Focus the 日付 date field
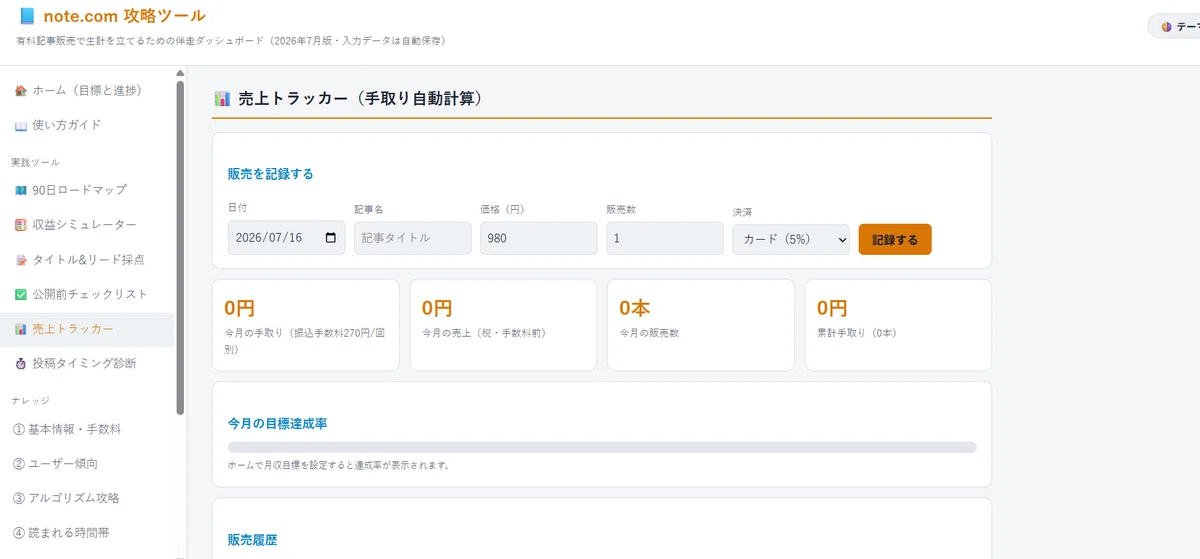 (x=287, y=238)
